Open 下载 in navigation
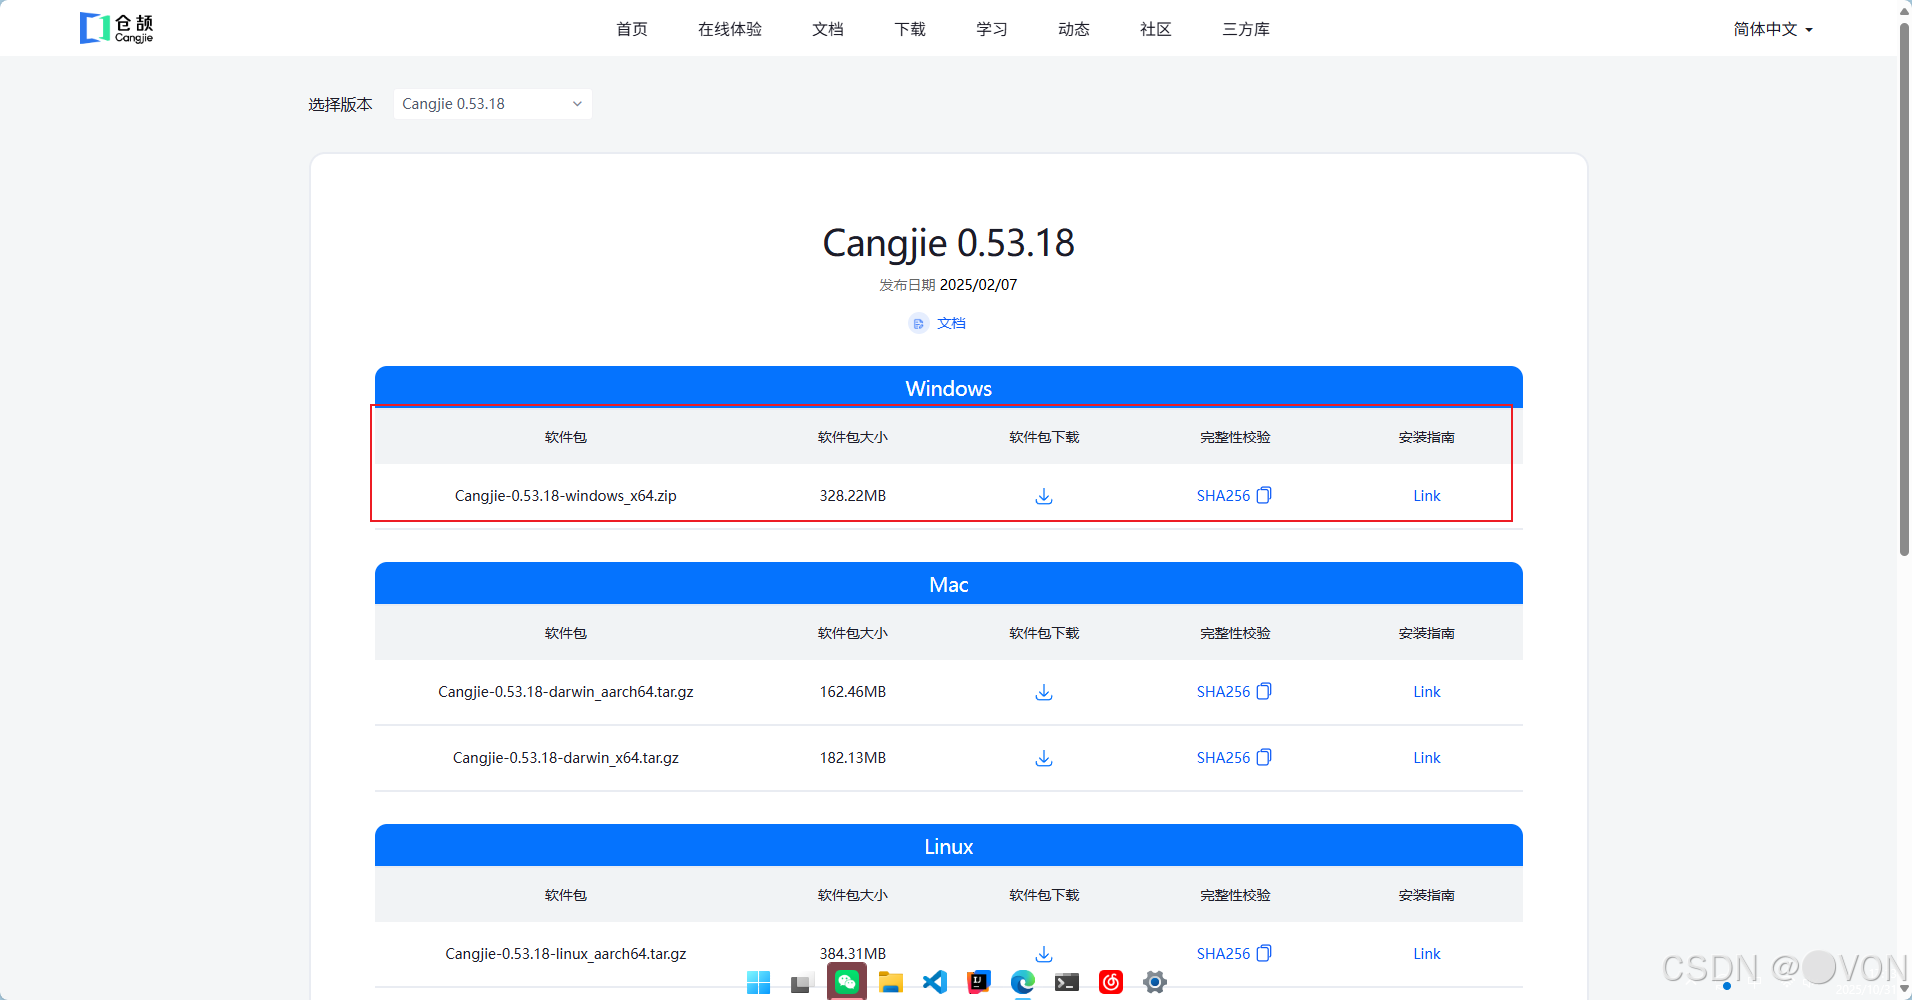 [x=910, y=29]
